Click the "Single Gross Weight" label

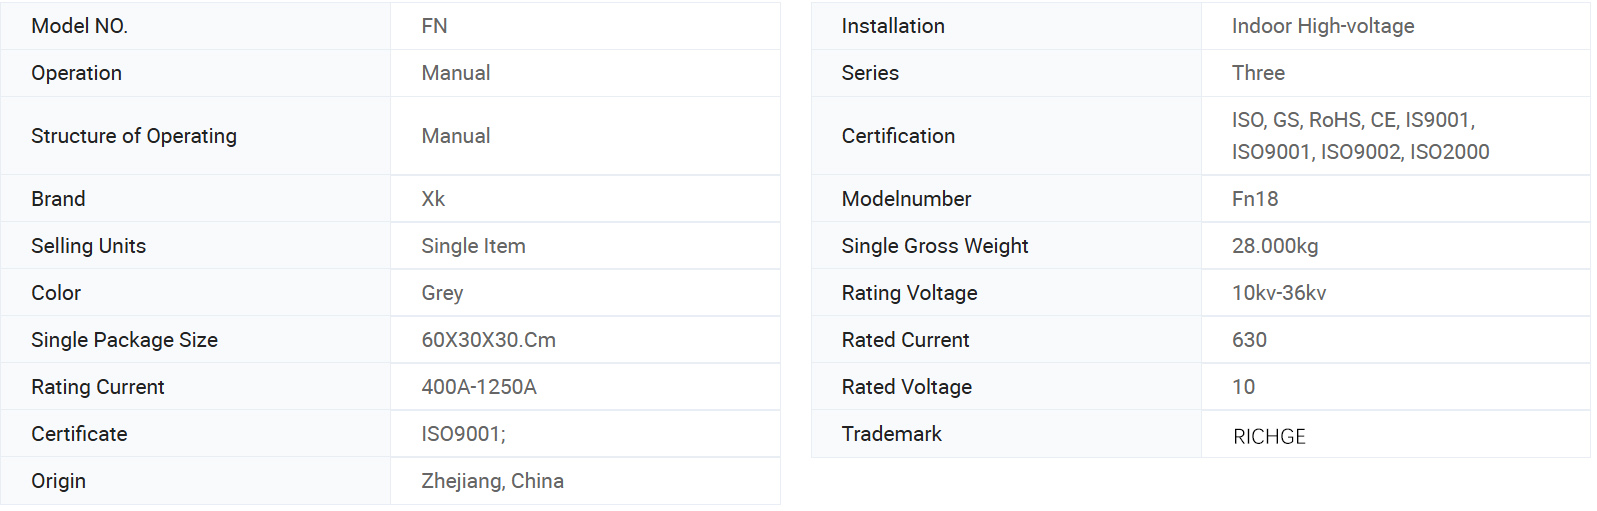pos(934,246)
